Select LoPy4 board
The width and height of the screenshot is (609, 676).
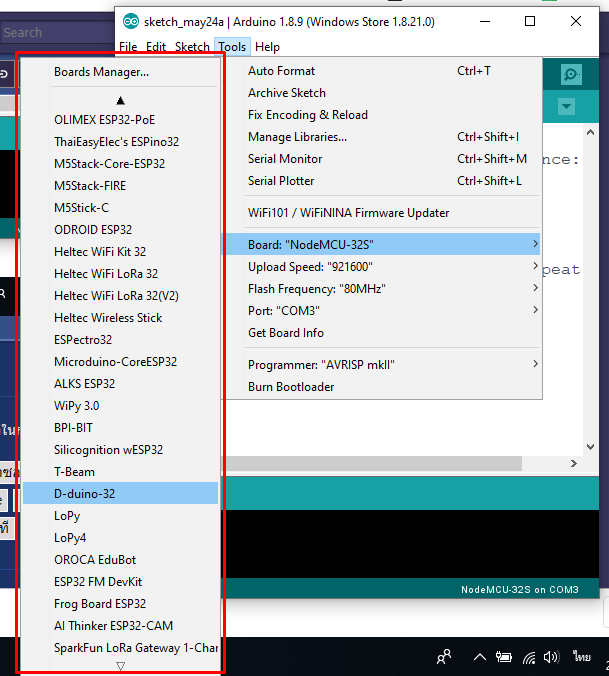coord(121,537)
